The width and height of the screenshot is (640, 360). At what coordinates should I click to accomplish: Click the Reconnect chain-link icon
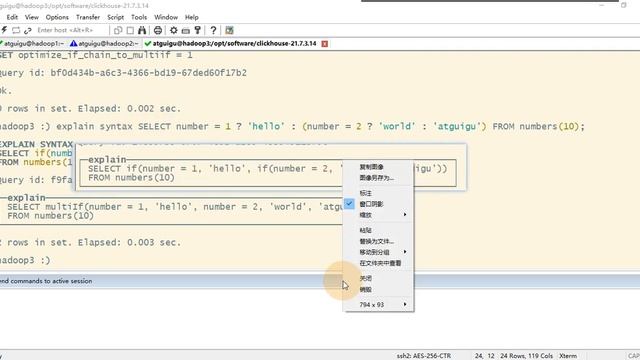click(x=28, y=30)
